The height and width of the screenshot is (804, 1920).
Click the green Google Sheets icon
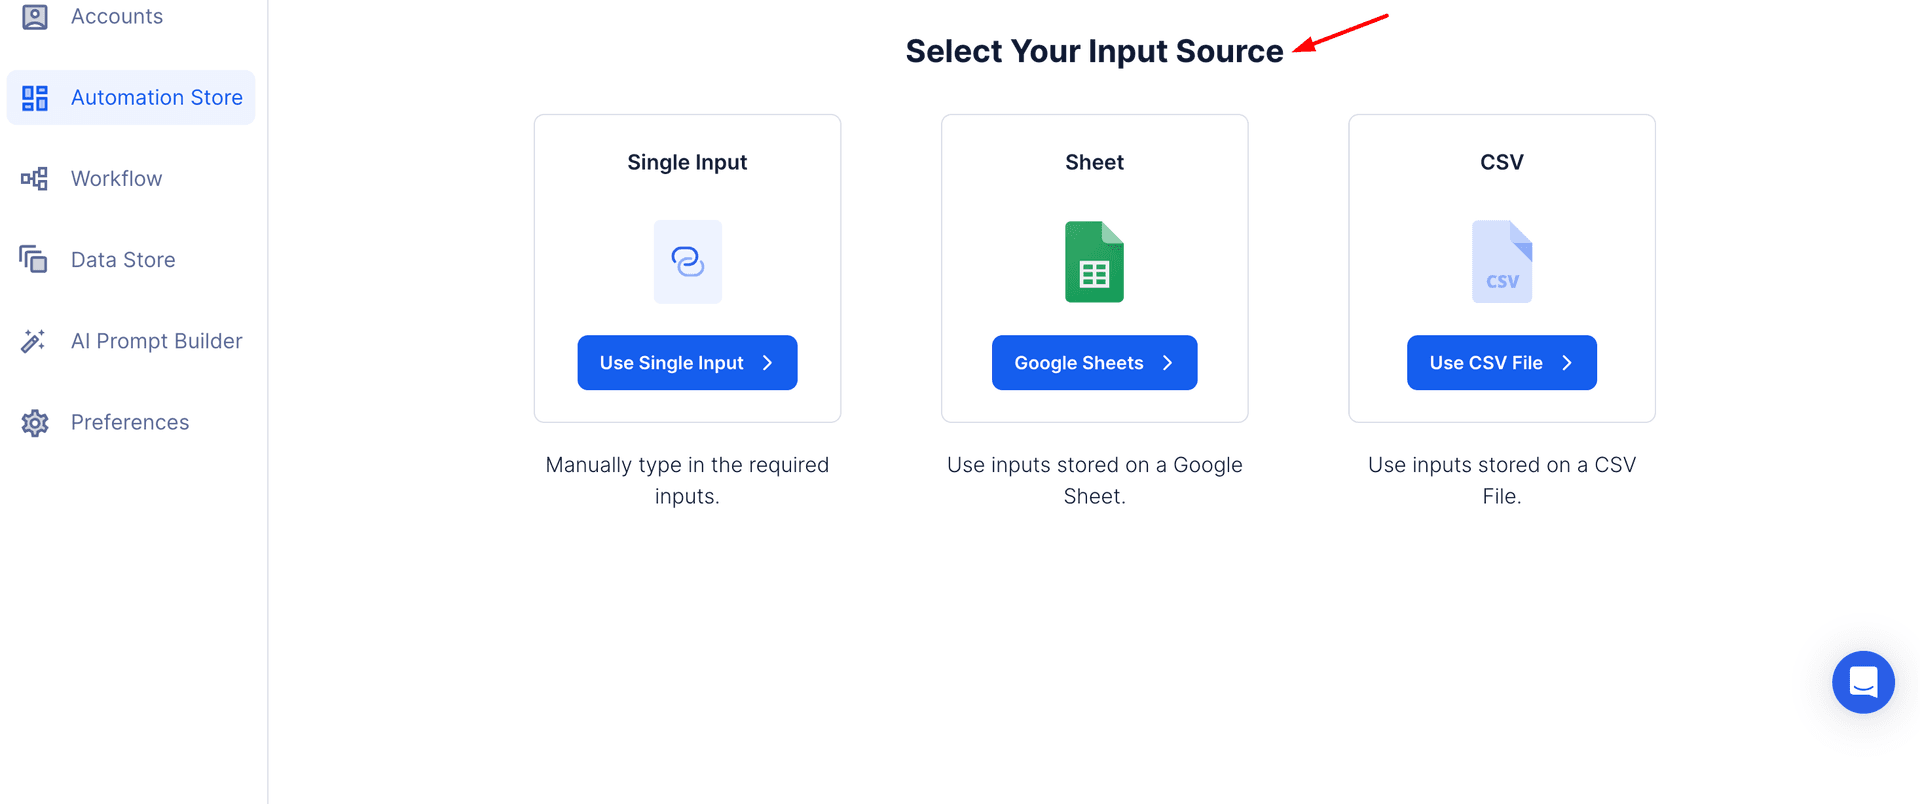point(1094,262)
